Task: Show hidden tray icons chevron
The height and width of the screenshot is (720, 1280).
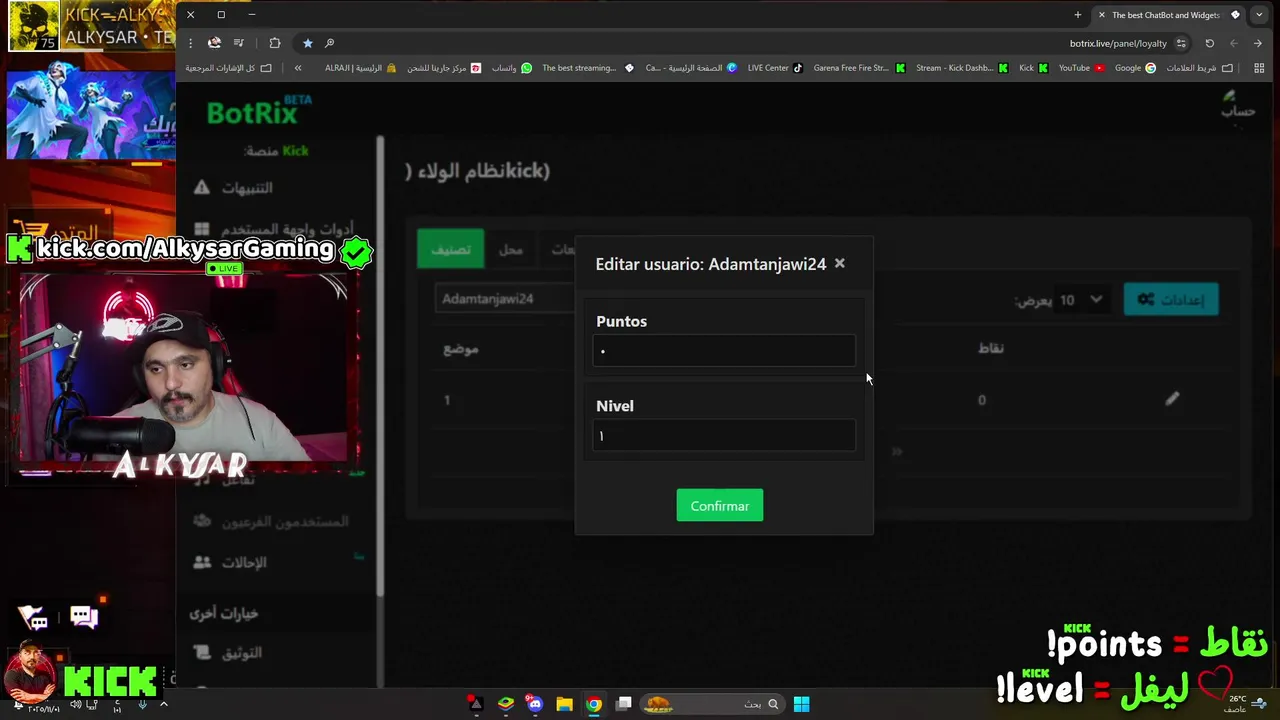Action: tap(164, 704)
